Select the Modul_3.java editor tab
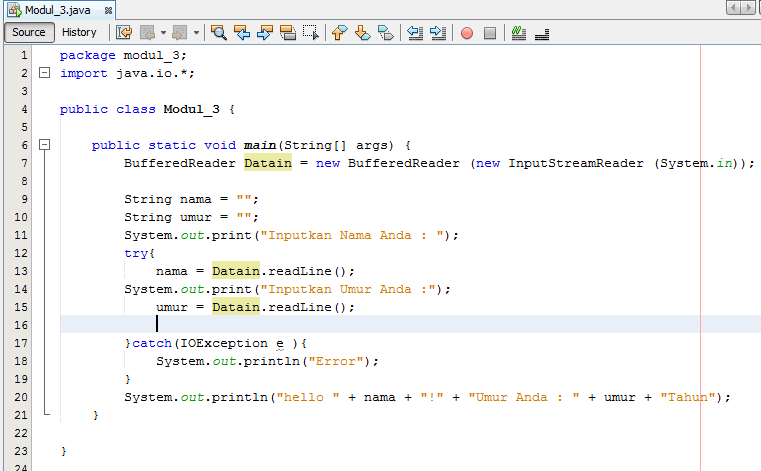The width and height of the screenshot is (761, 471). pos(59,10)
